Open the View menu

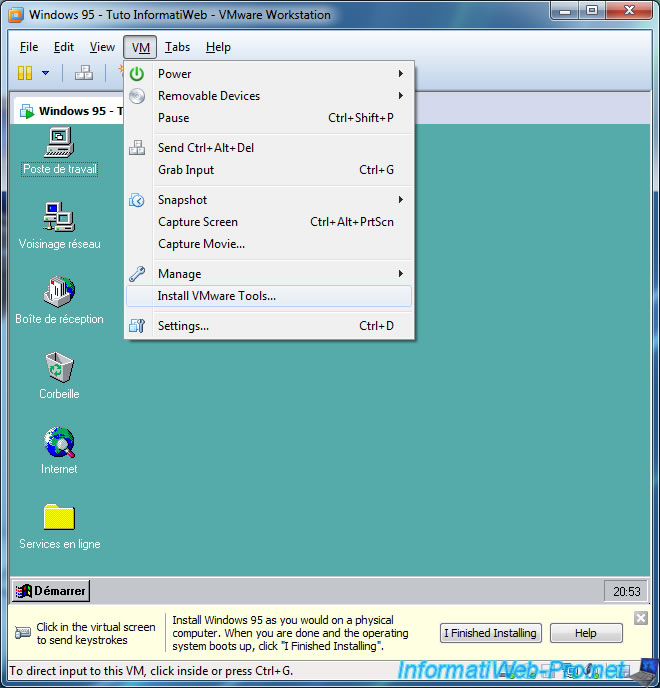tap(102, 47)
